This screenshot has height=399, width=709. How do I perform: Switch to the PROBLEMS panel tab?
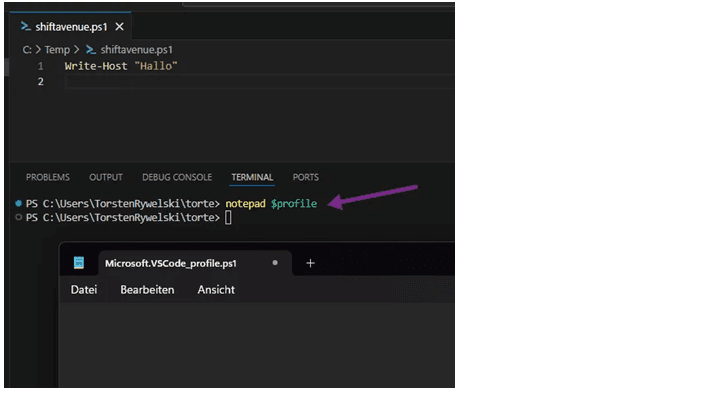click(x=48, y=177)
